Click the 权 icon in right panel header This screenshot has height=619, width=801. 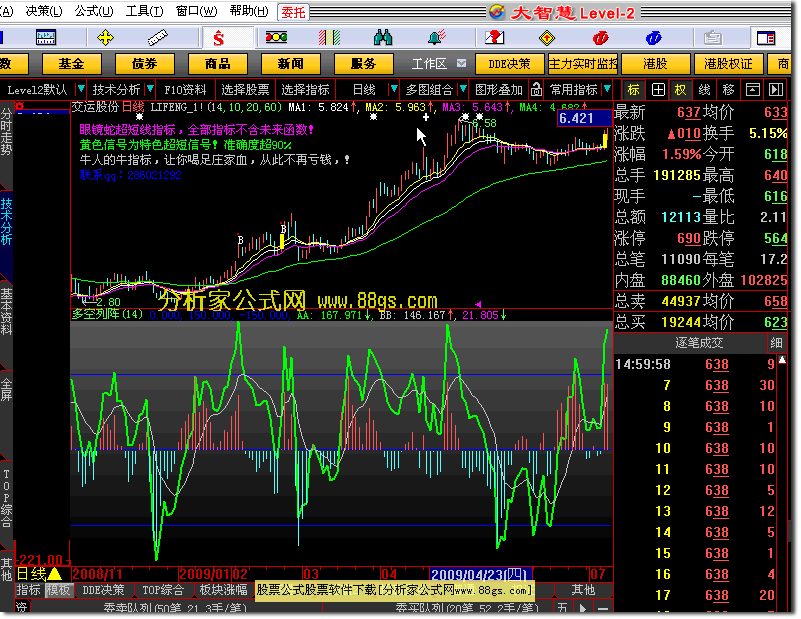tap(680, 90)
